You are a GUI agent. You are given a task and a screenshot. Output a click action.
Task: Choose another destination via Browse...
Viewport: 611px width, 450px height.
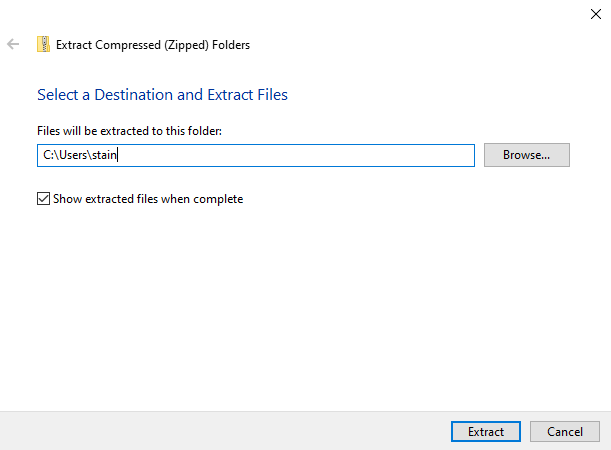(526, 155)
